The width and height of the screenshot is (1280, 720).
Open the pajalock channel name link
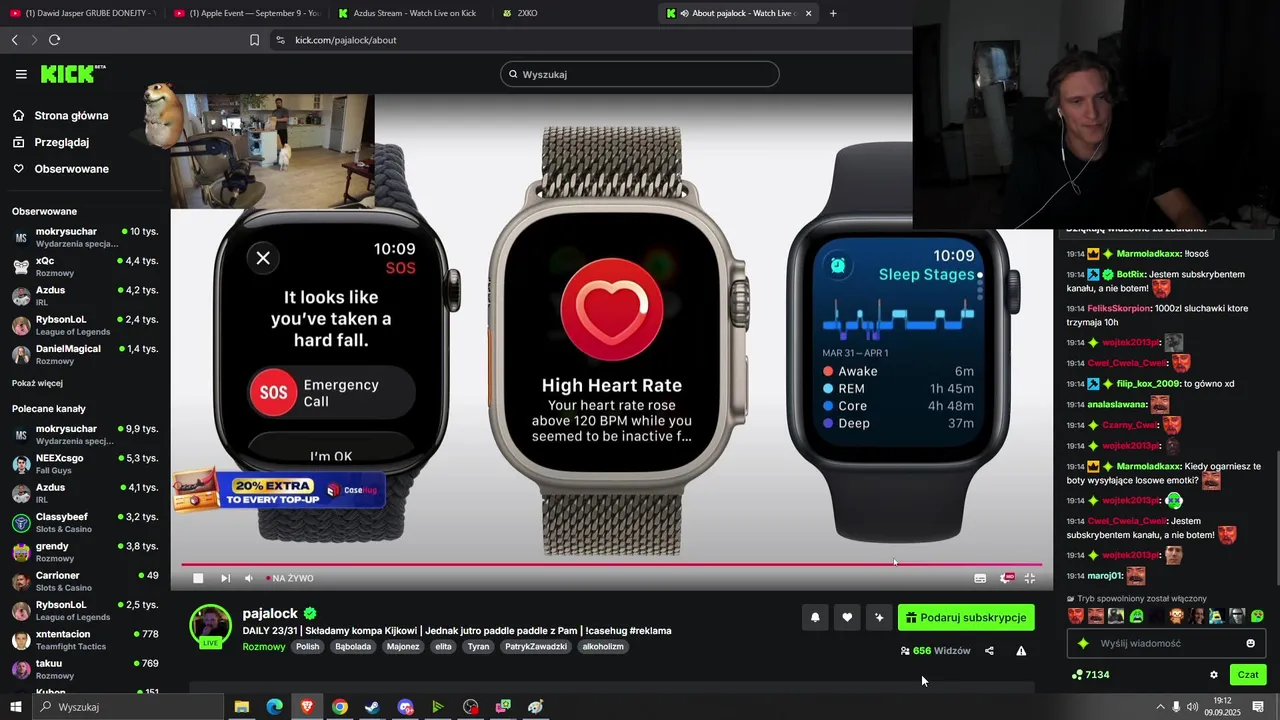coord(270,613)
